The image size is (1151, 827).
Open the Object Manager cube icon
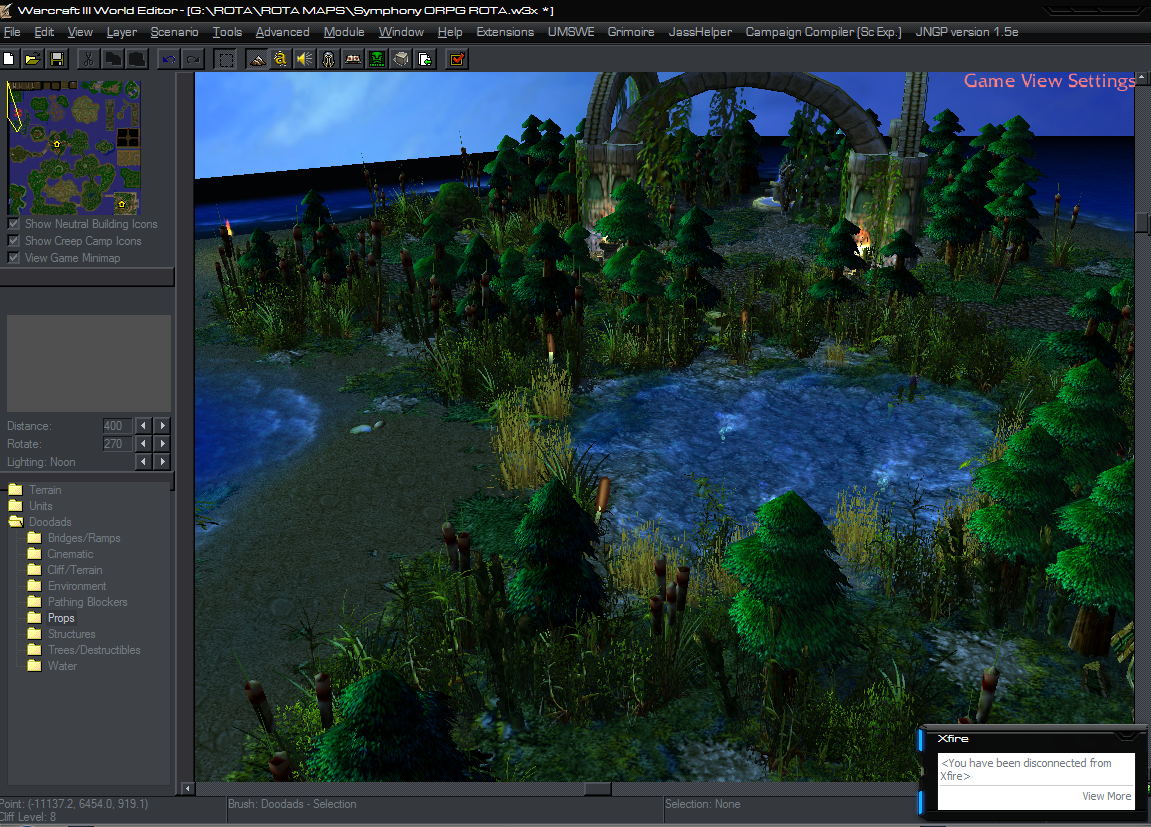(x=402, y=59)
